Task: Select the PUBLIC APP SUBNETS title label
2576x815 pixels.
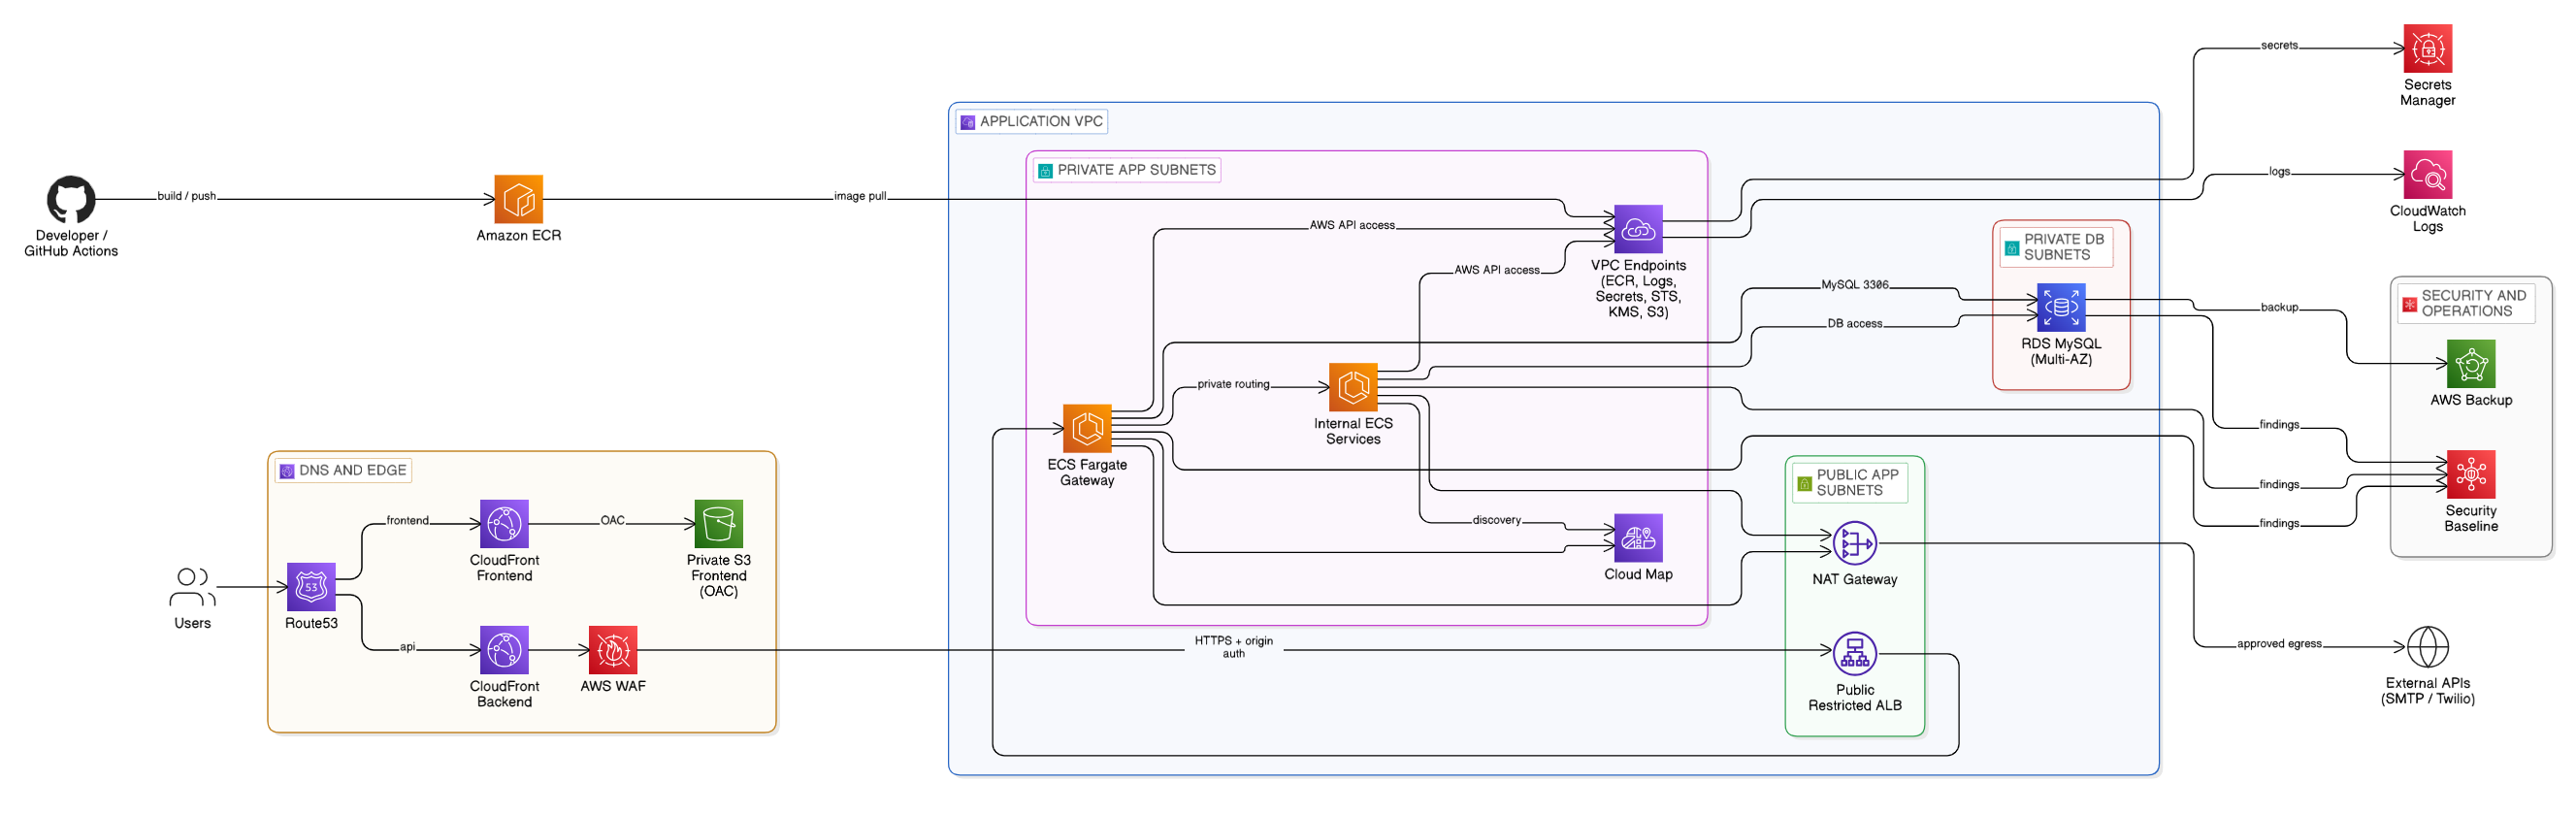Action: [x=1857, y=483]
